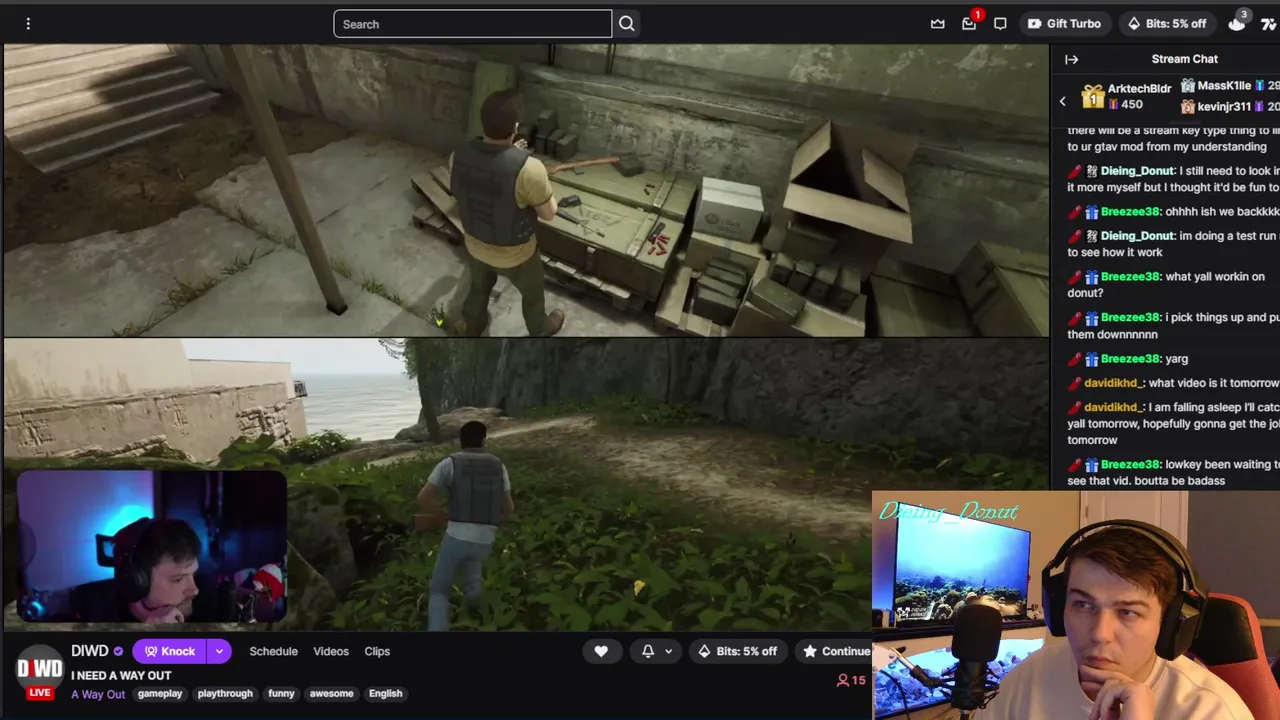Click Breezee38 on what yall workin message
1280x720 pixels.
coord(1131,277)
